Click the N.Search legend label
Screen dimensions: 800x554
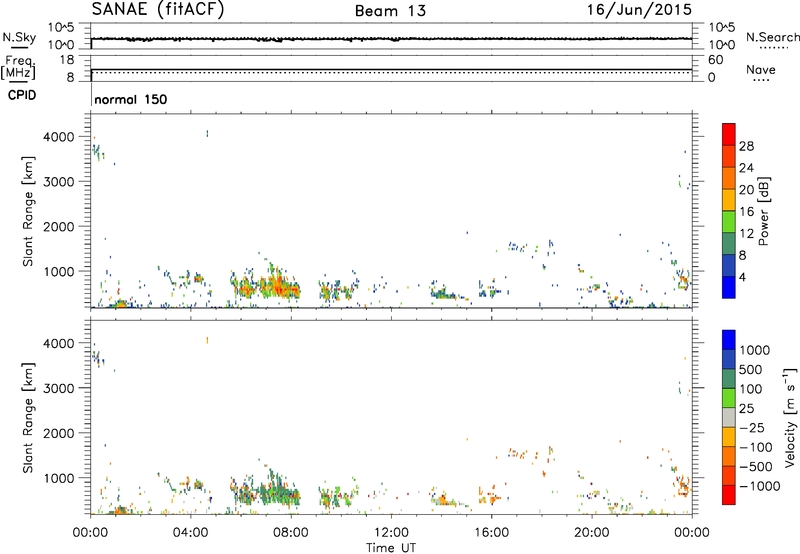click(773, 37)
